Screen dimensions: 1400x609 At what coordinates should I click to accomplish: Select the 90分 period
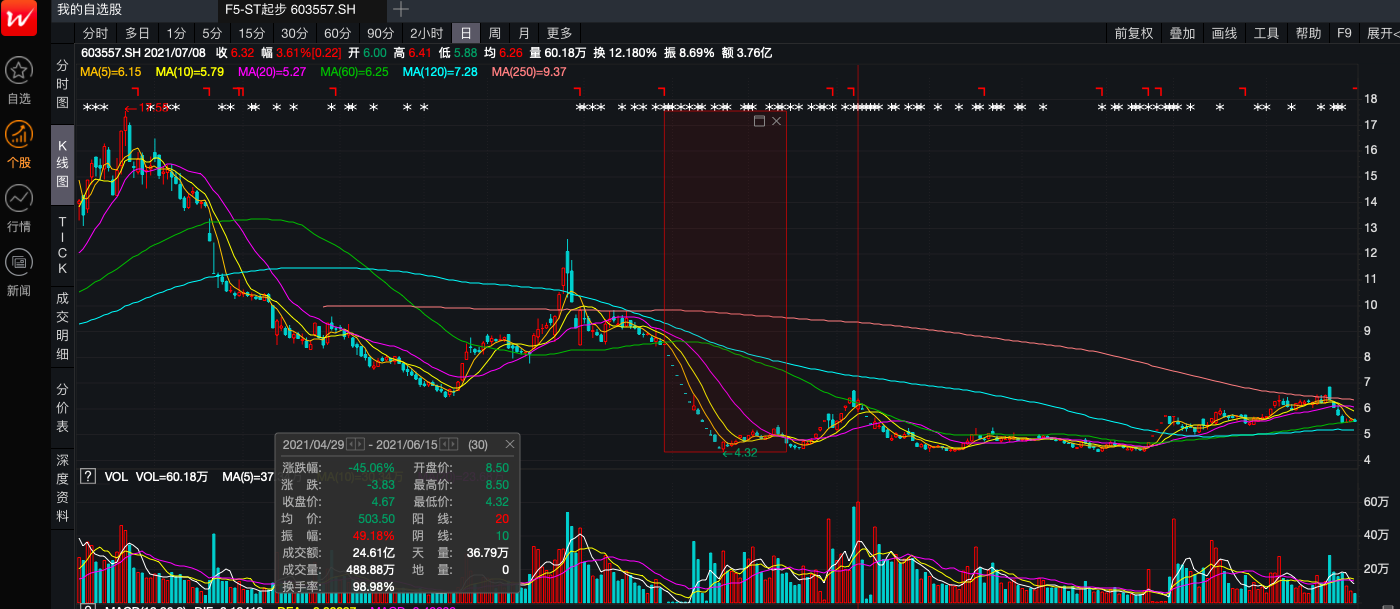tap(381, 33)
